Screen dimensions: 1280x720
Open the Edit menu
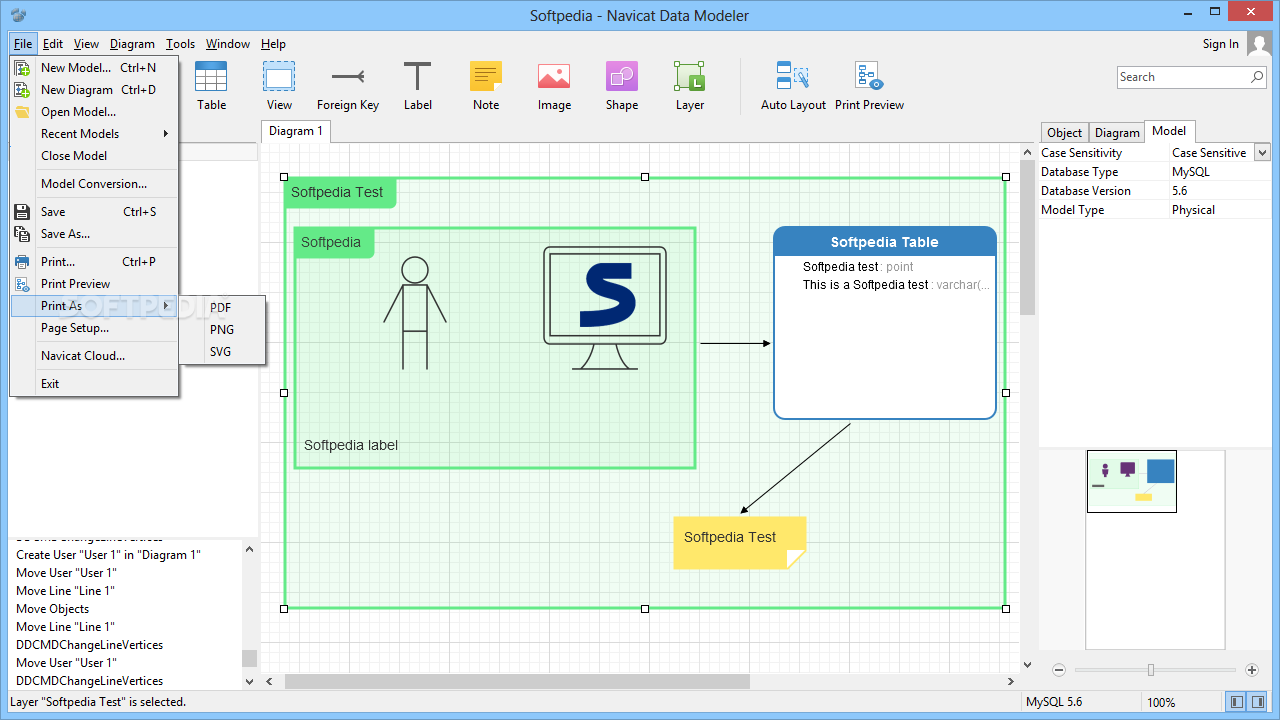pos(53,44)
